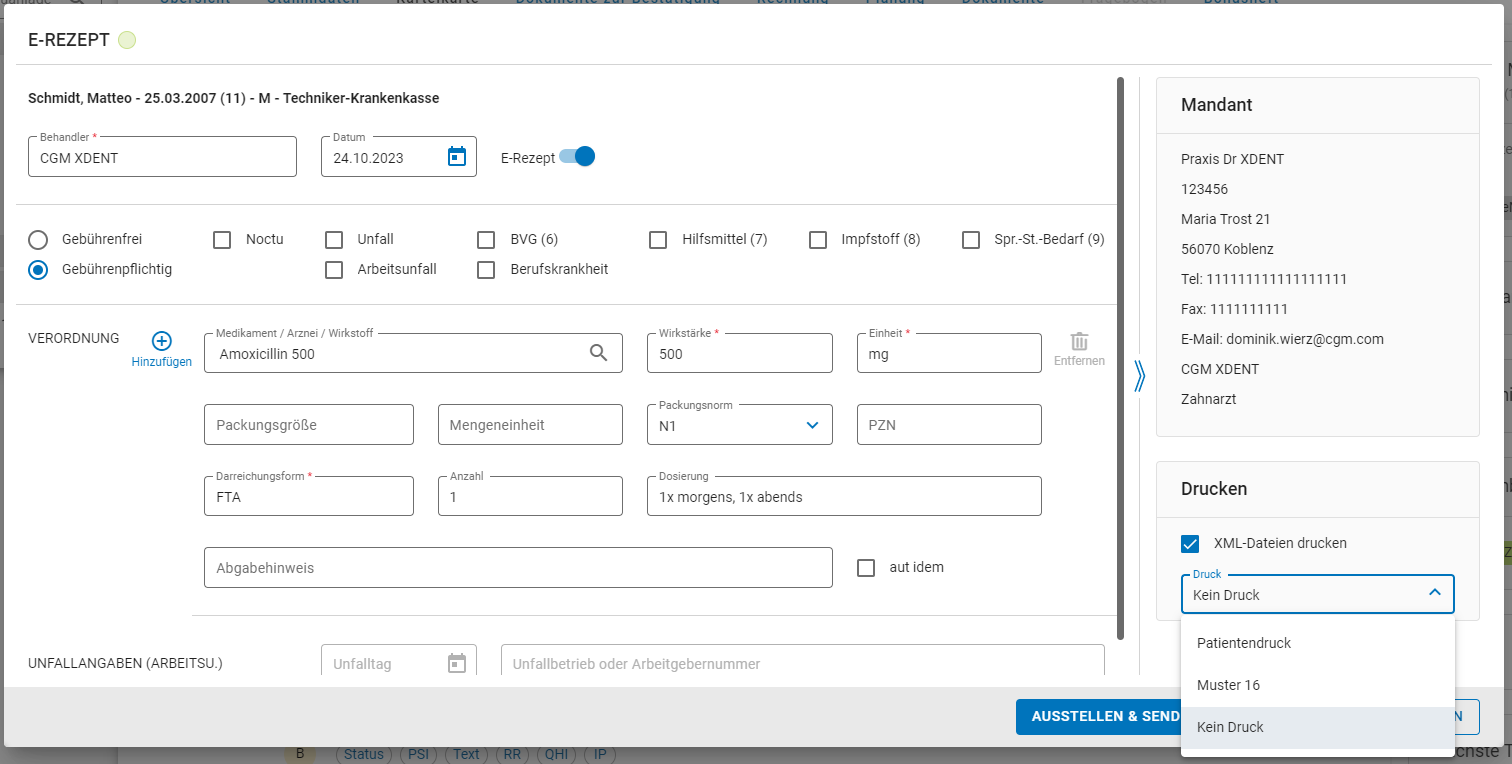Viewport: 1512px width, 764px height.
Task: Expand the Packungsnorm N1 dropdown
Action: (x=740, y=424)
